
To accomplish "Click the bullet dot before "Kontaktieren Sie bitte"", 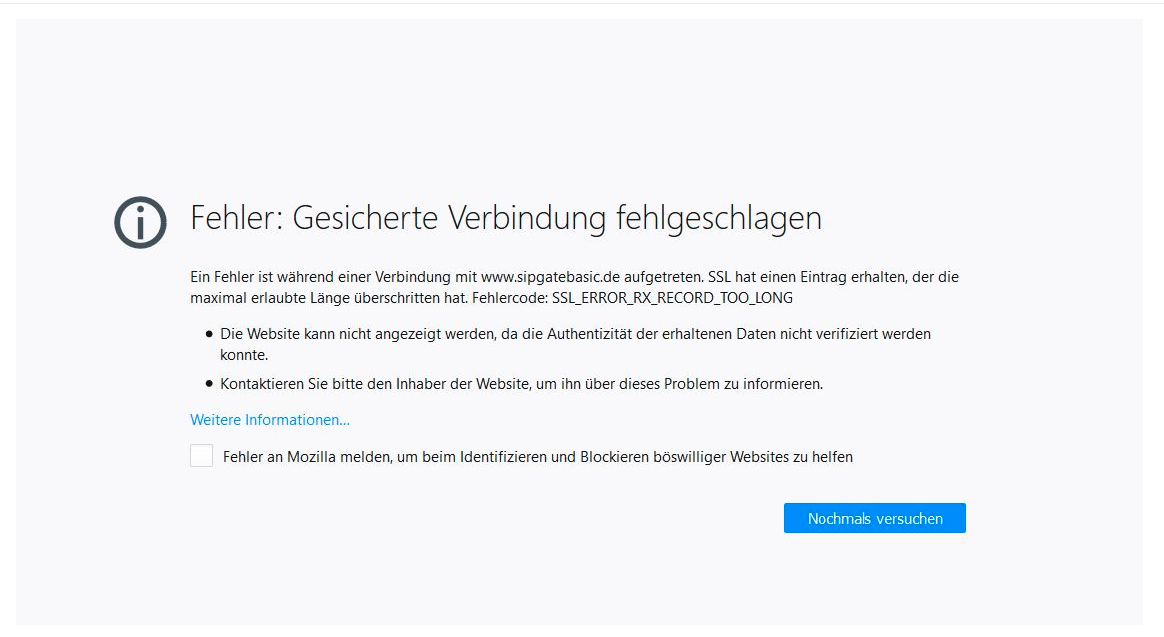I will tap(209, 384).
